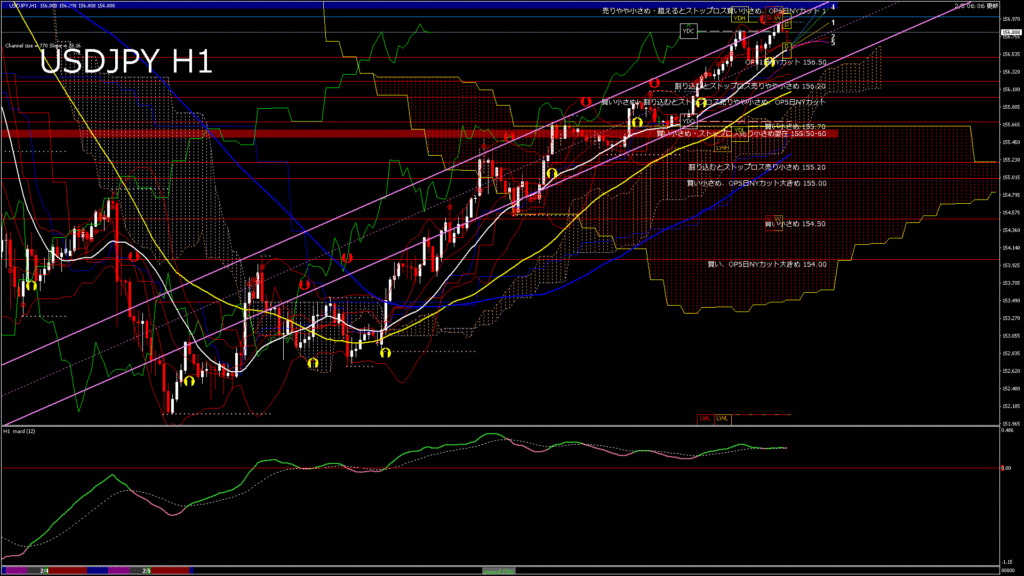Click the 2/5 date marker on the time axis
The height and width of the screenshot is (576, 1024).
(x=146, y=570)
